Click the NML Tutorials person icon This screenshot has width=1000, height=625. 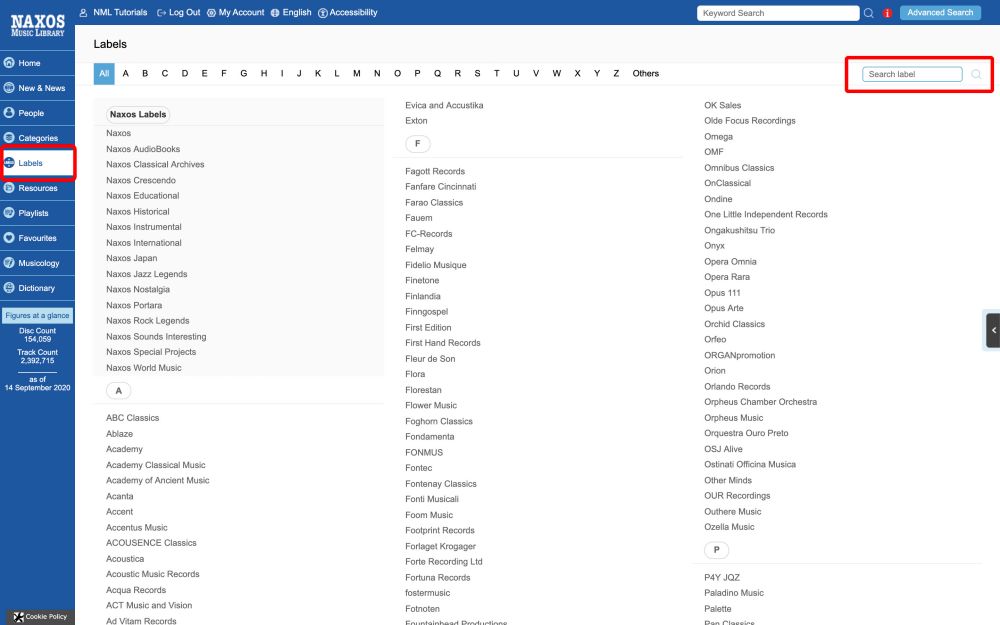click(84, 12)
